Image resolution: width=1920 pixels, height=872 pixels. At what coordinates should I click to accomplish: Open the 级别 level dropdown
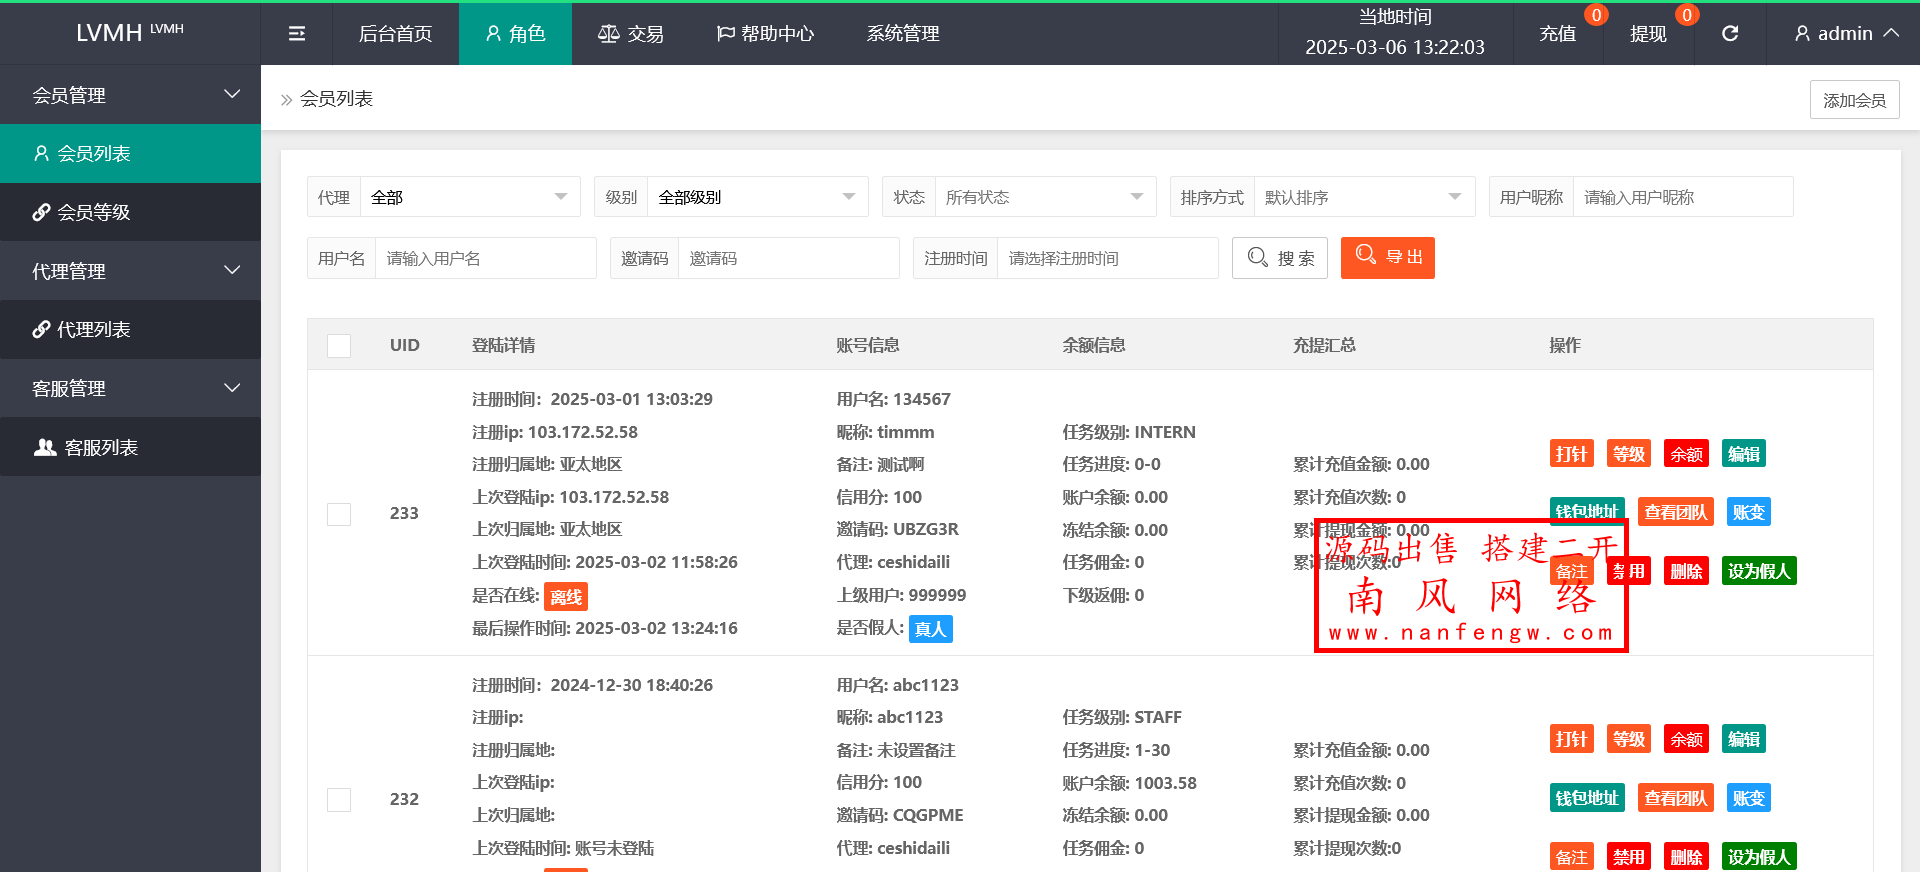pyautogui.click(x=756, y=197)
